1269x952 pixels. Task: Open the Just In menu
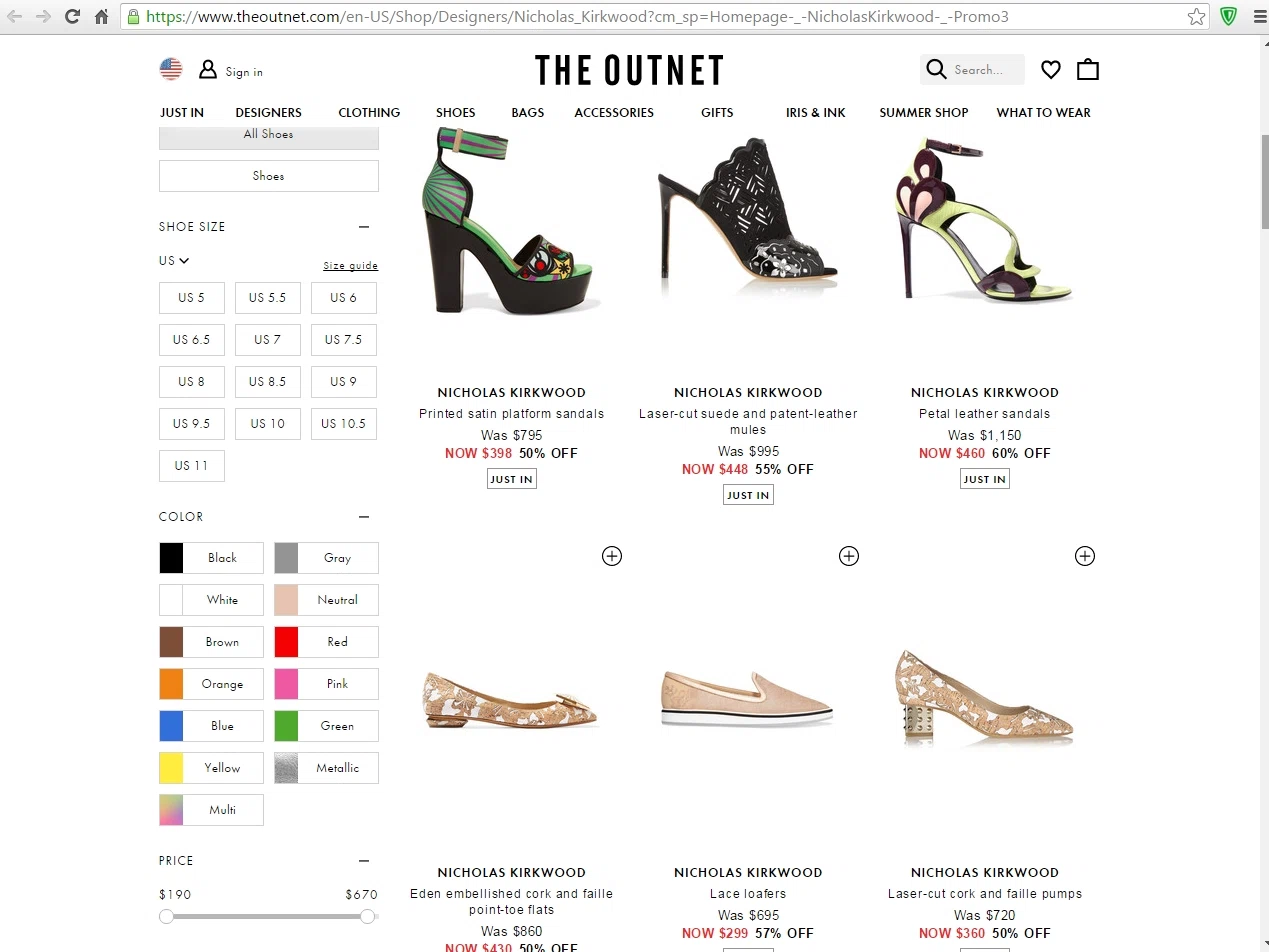[182, 113]
